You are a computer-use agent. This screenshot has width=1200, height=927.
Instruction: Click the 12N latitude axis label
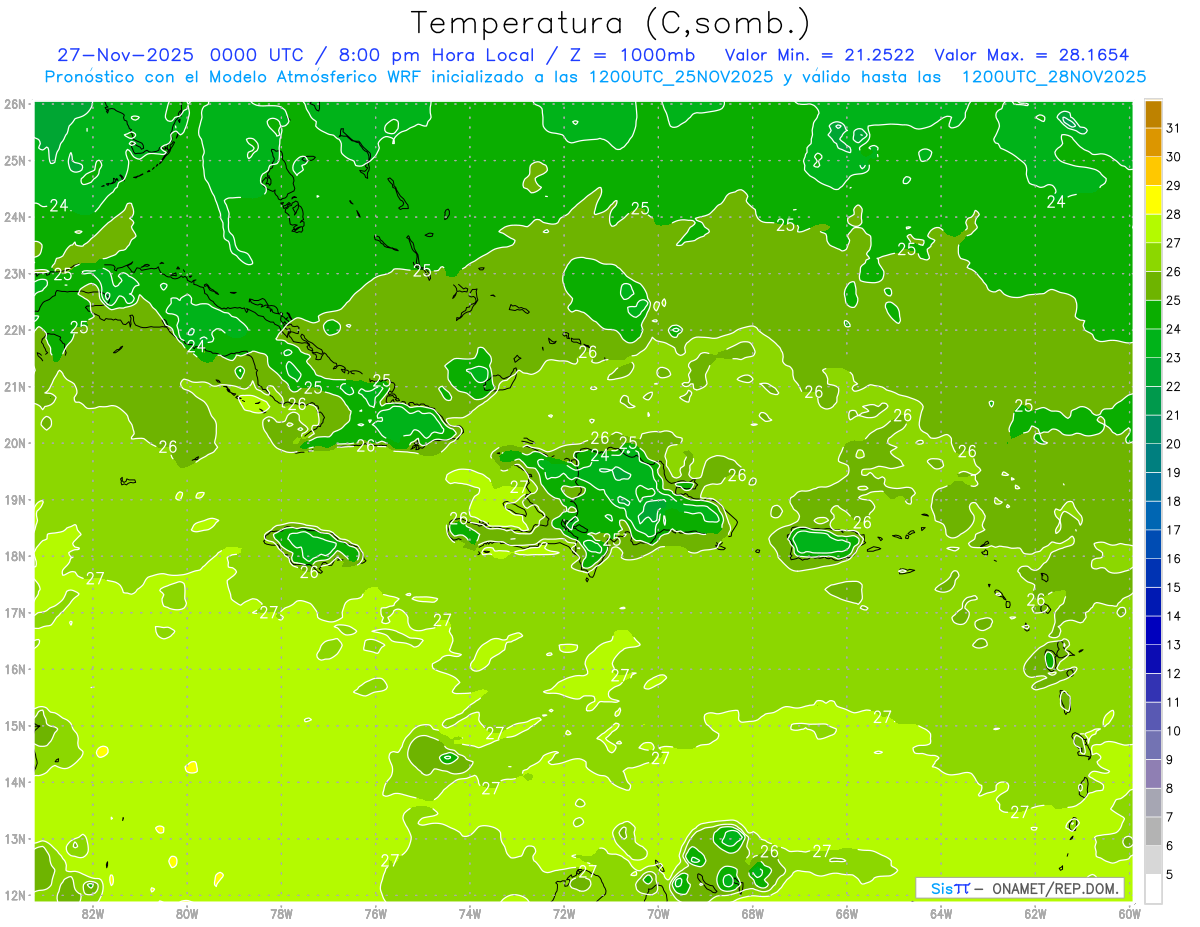tap(15, 895)
